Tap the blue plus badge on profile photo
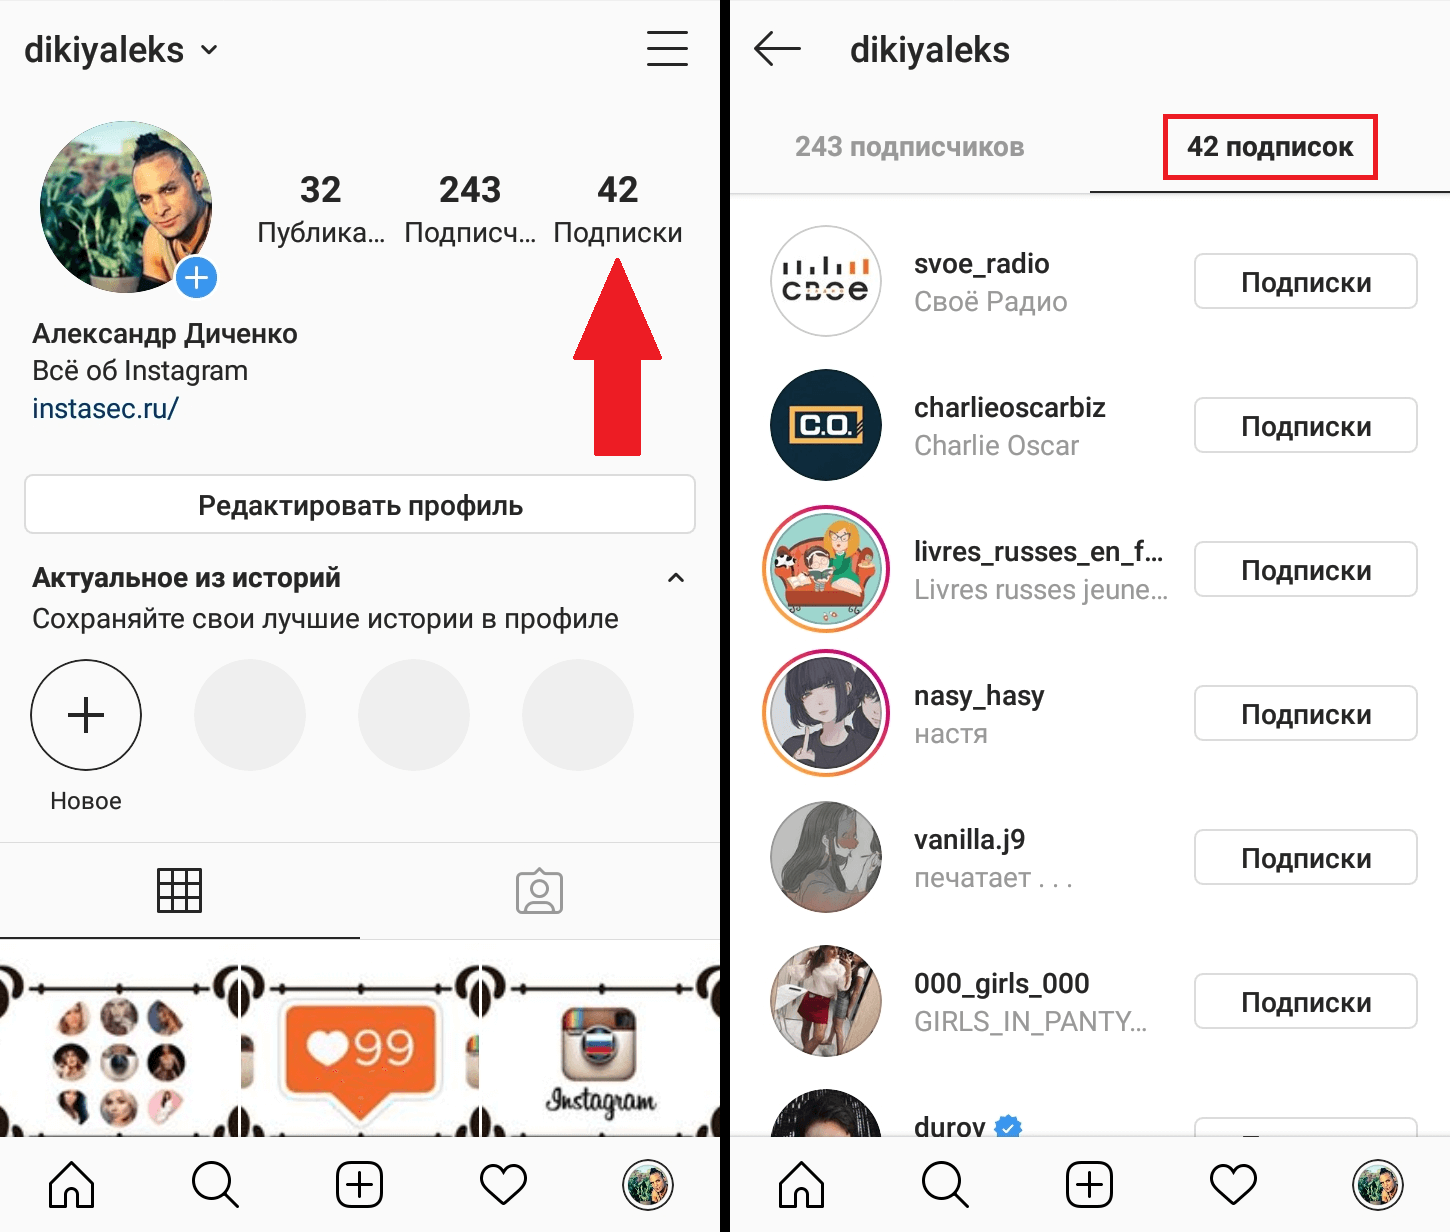Screen dimensions: 1450x1232 coord(197,277)
